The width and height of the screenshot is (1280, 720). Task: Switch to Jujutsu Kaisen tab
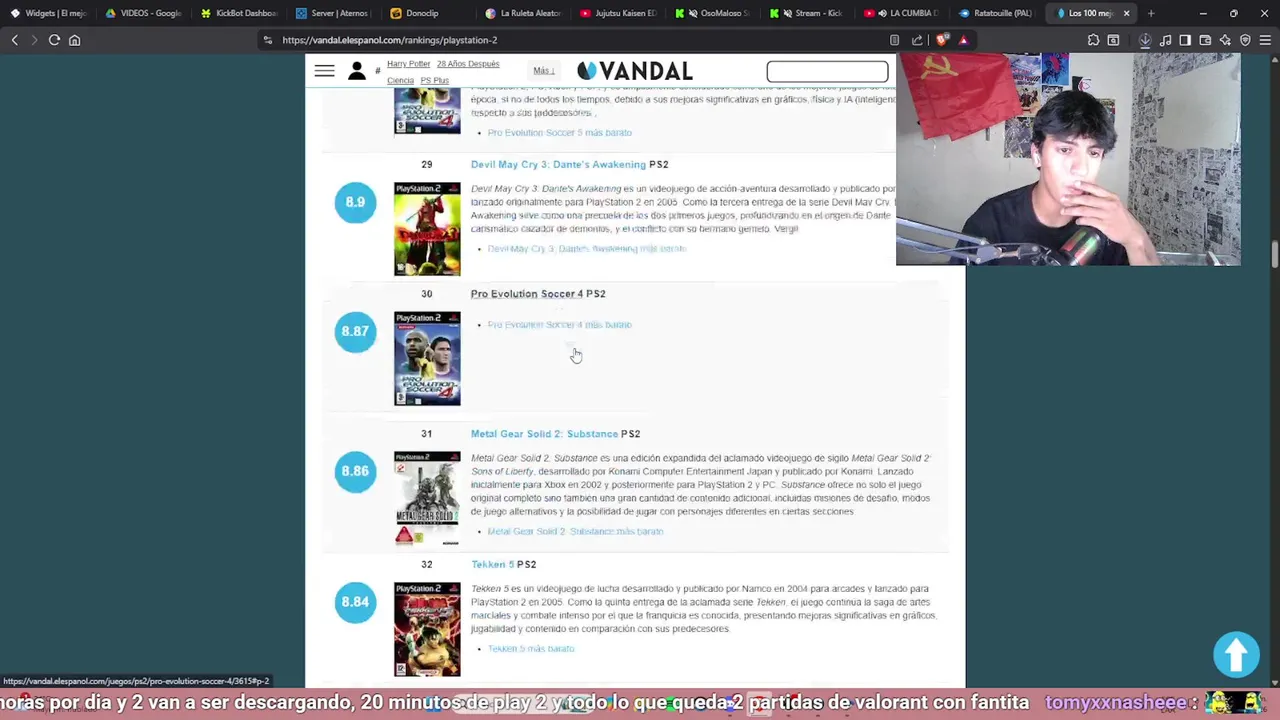(x=619, y=13)
